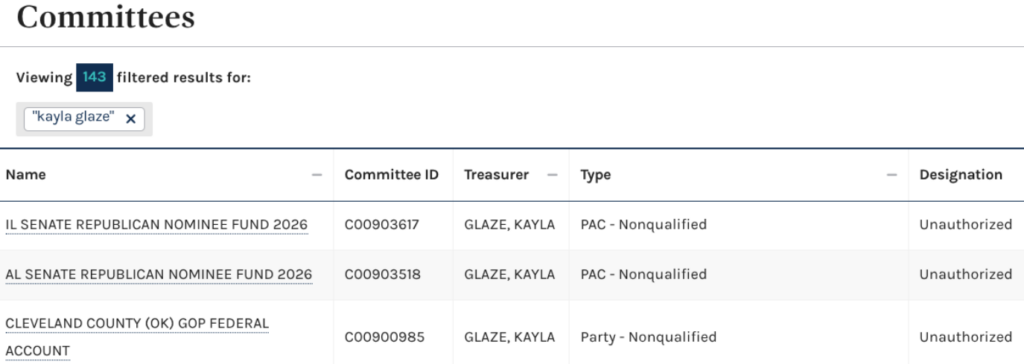The width and height of the screenshot is (1024, 364).
Task: Click the Committees page heading
Action: click(106, 17)
